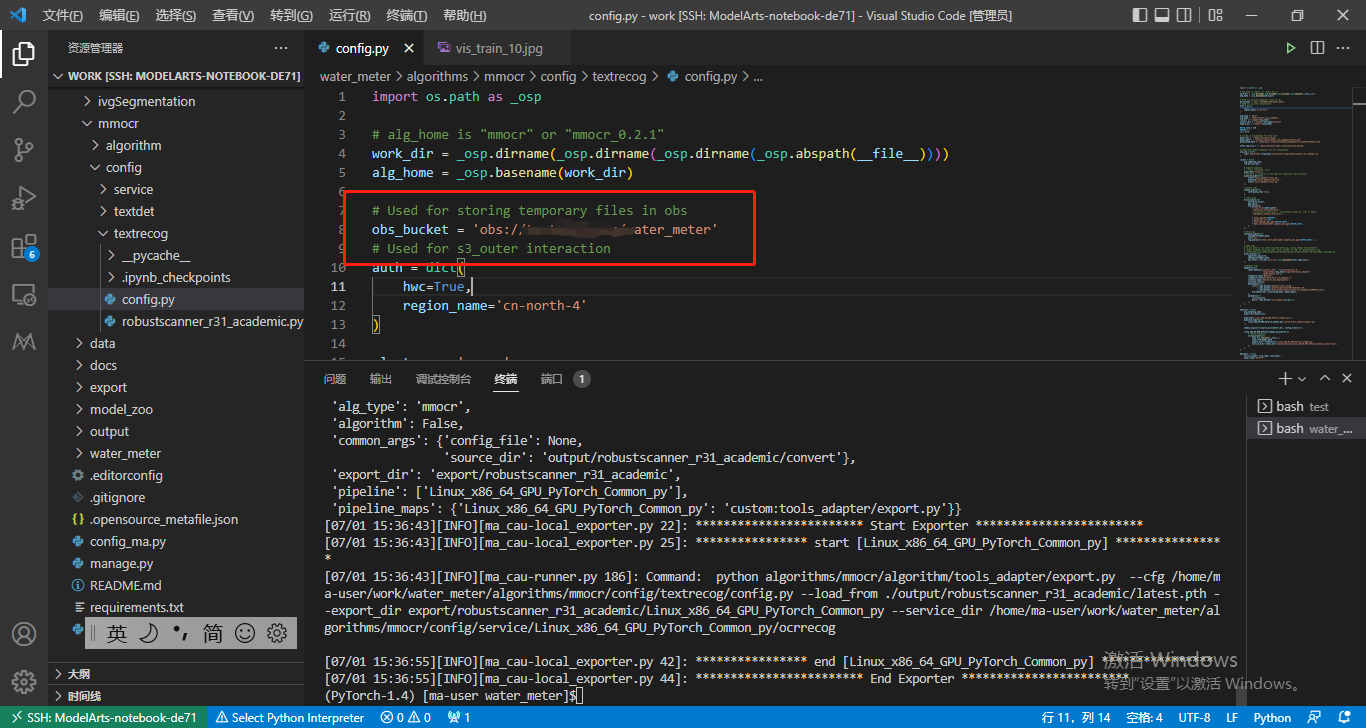
Task: Collapse the textrecog folder
Action: [x=176, y=233]
